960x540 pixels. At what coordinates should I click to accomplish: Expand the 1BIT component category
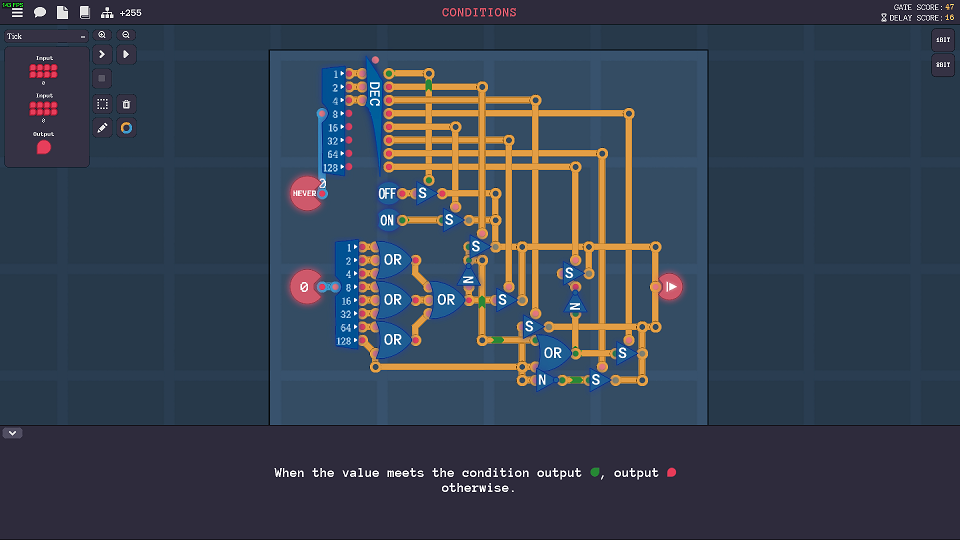pyautogui.click(x=942, y=40)
